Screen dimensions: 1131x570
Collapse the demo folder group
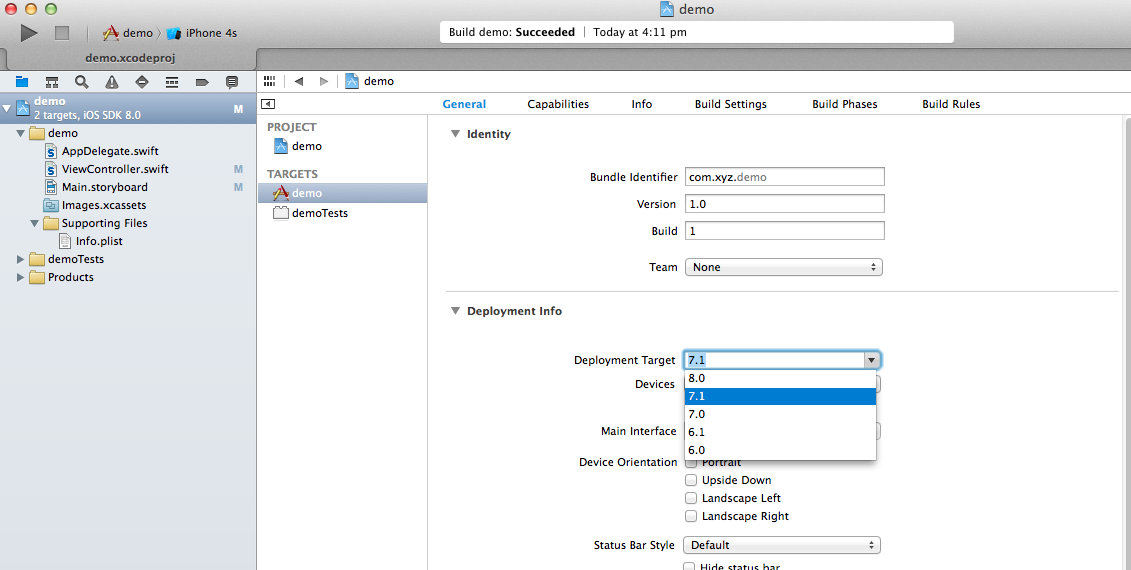coord(20,133)
